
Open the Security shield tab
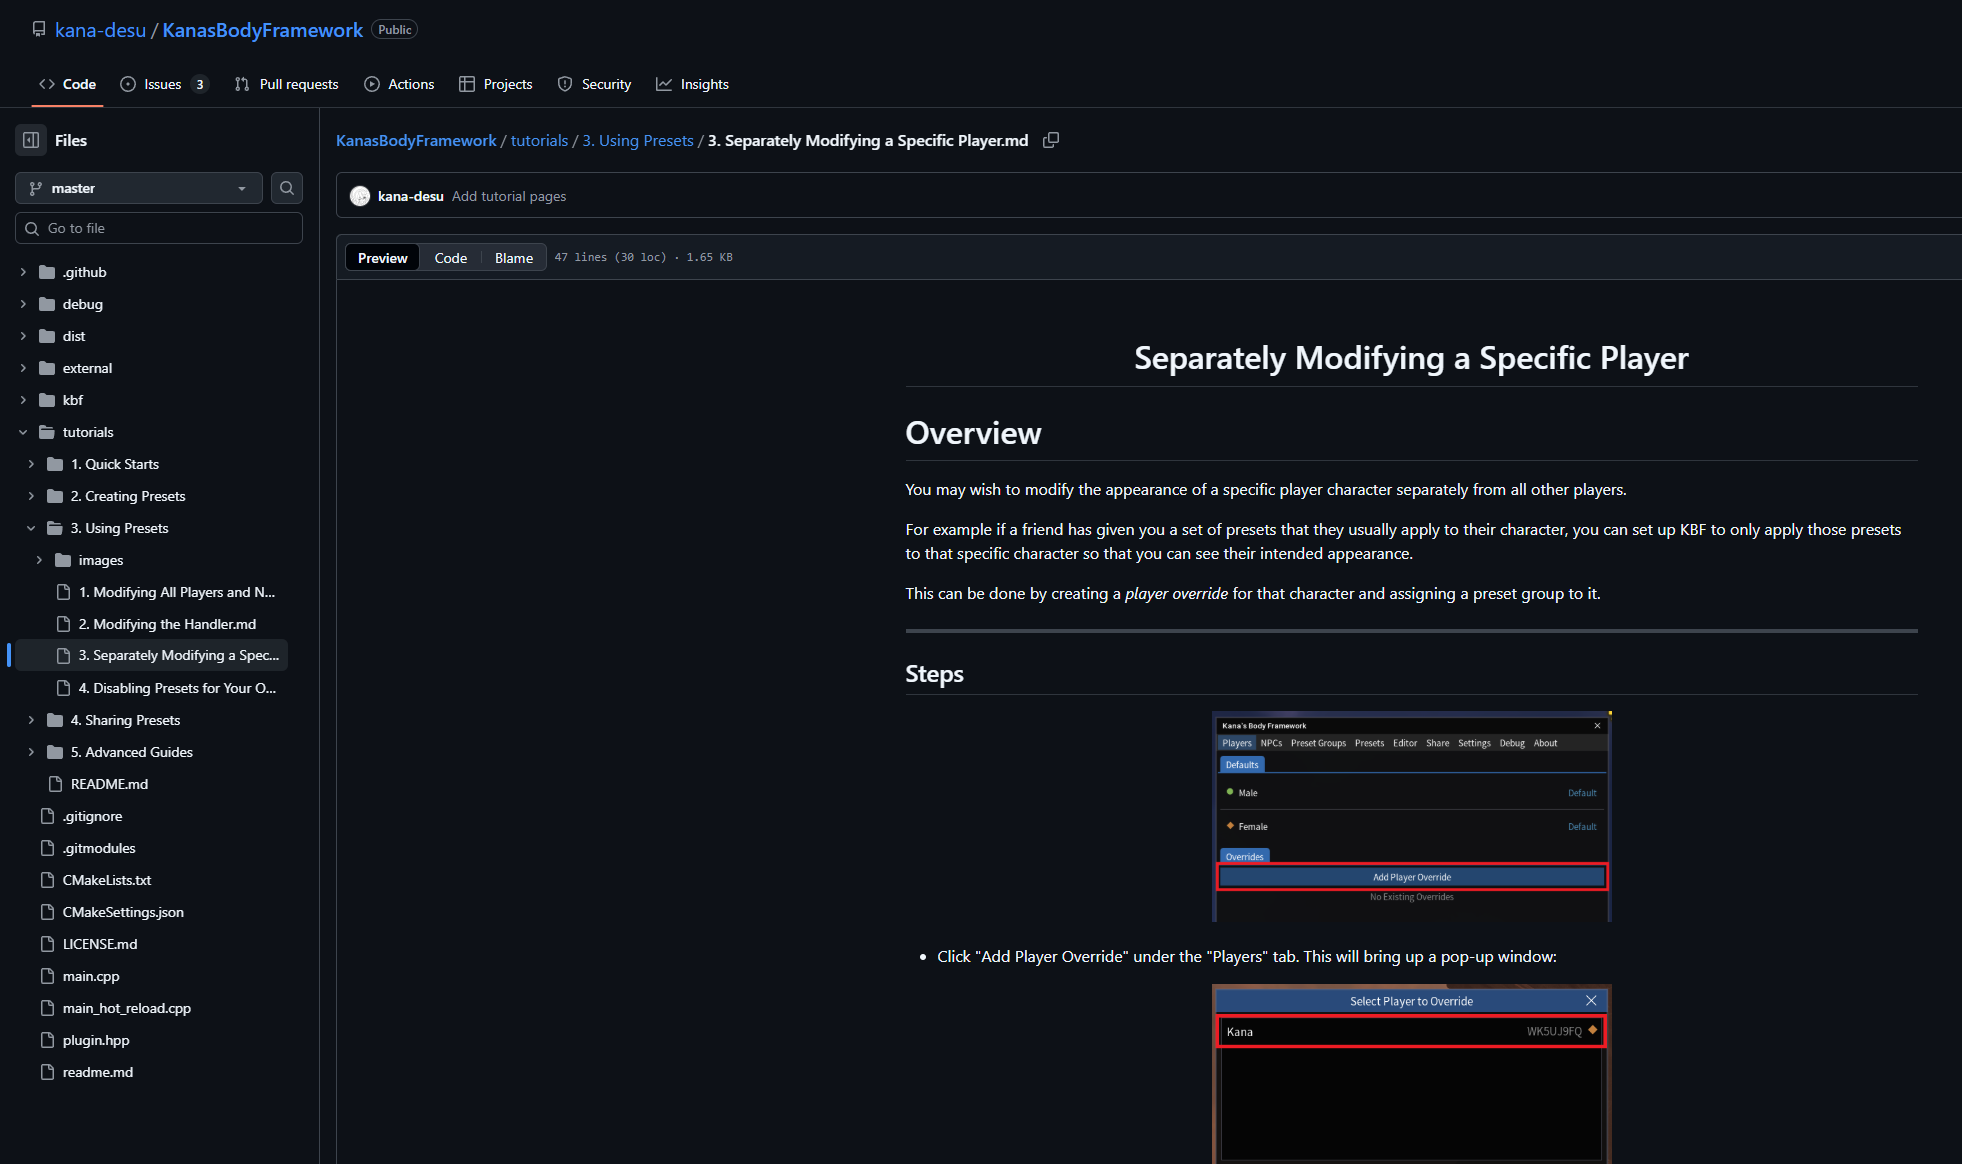[x=594, y=84]
